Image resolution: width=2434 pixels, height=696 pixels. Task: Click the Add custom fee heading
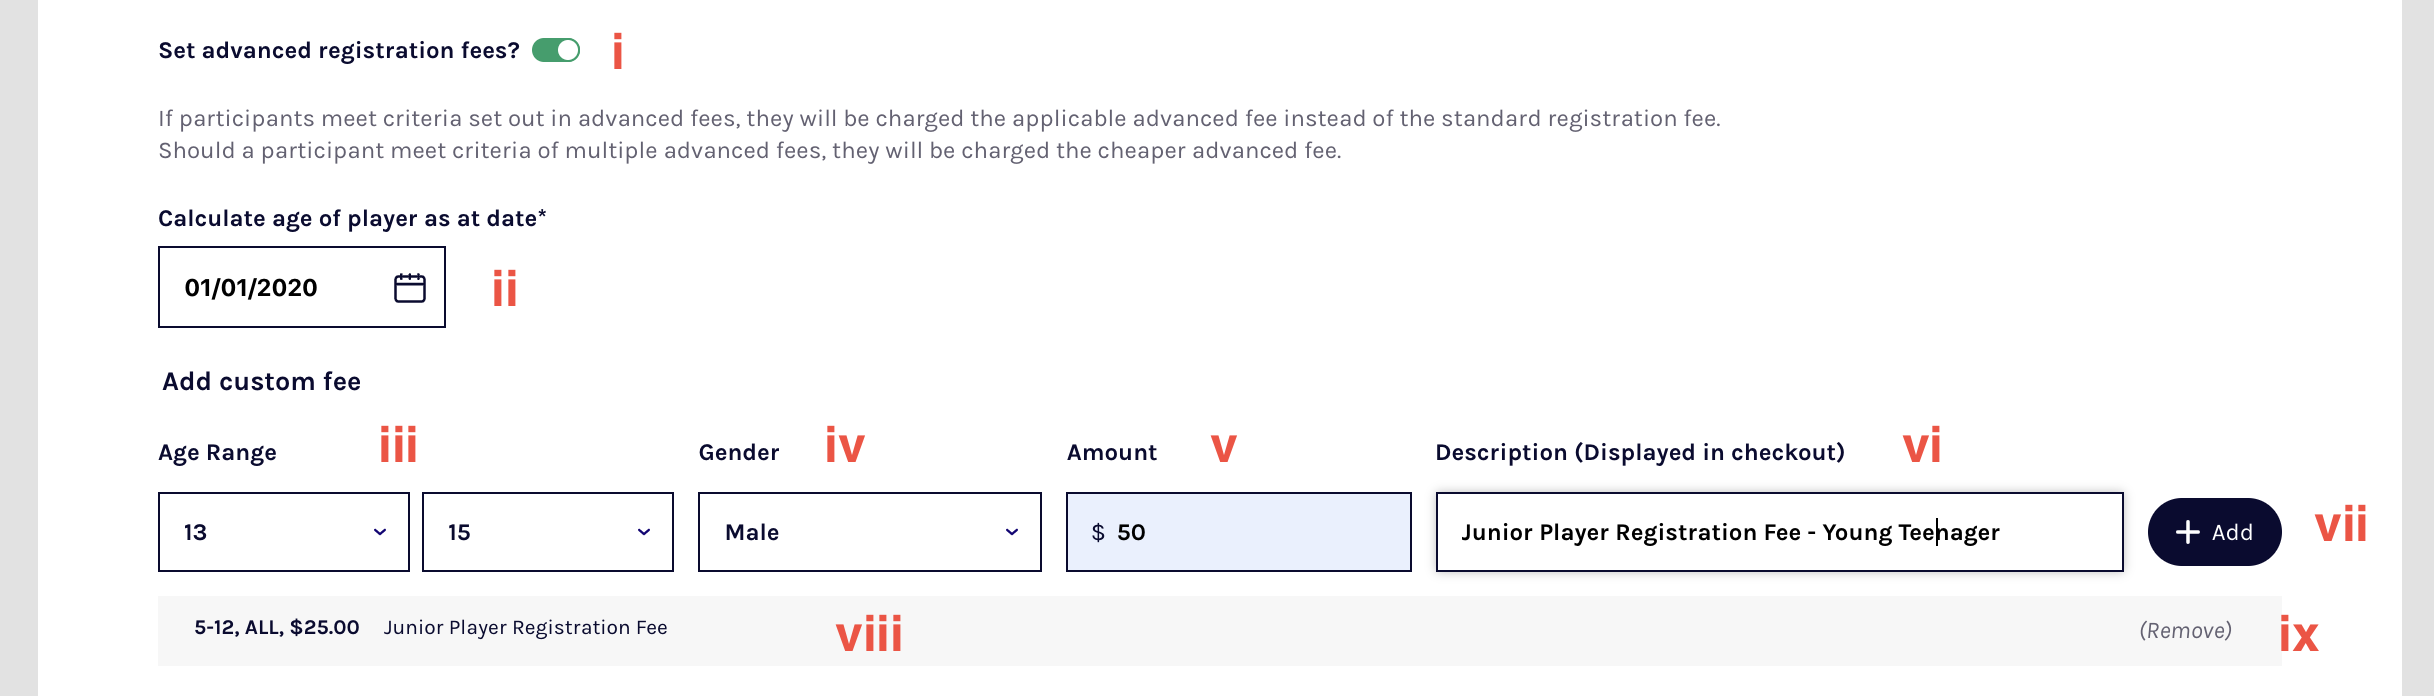tap(262, 381)
